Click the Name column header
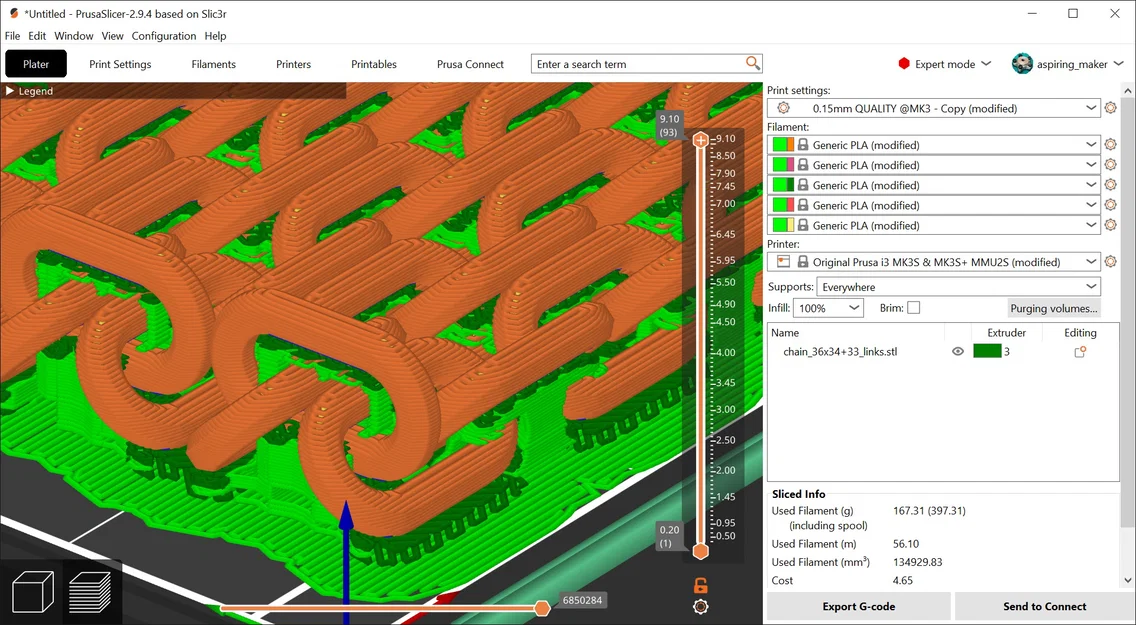Screen dimensions: 1136x625 [x=785, y=332]
